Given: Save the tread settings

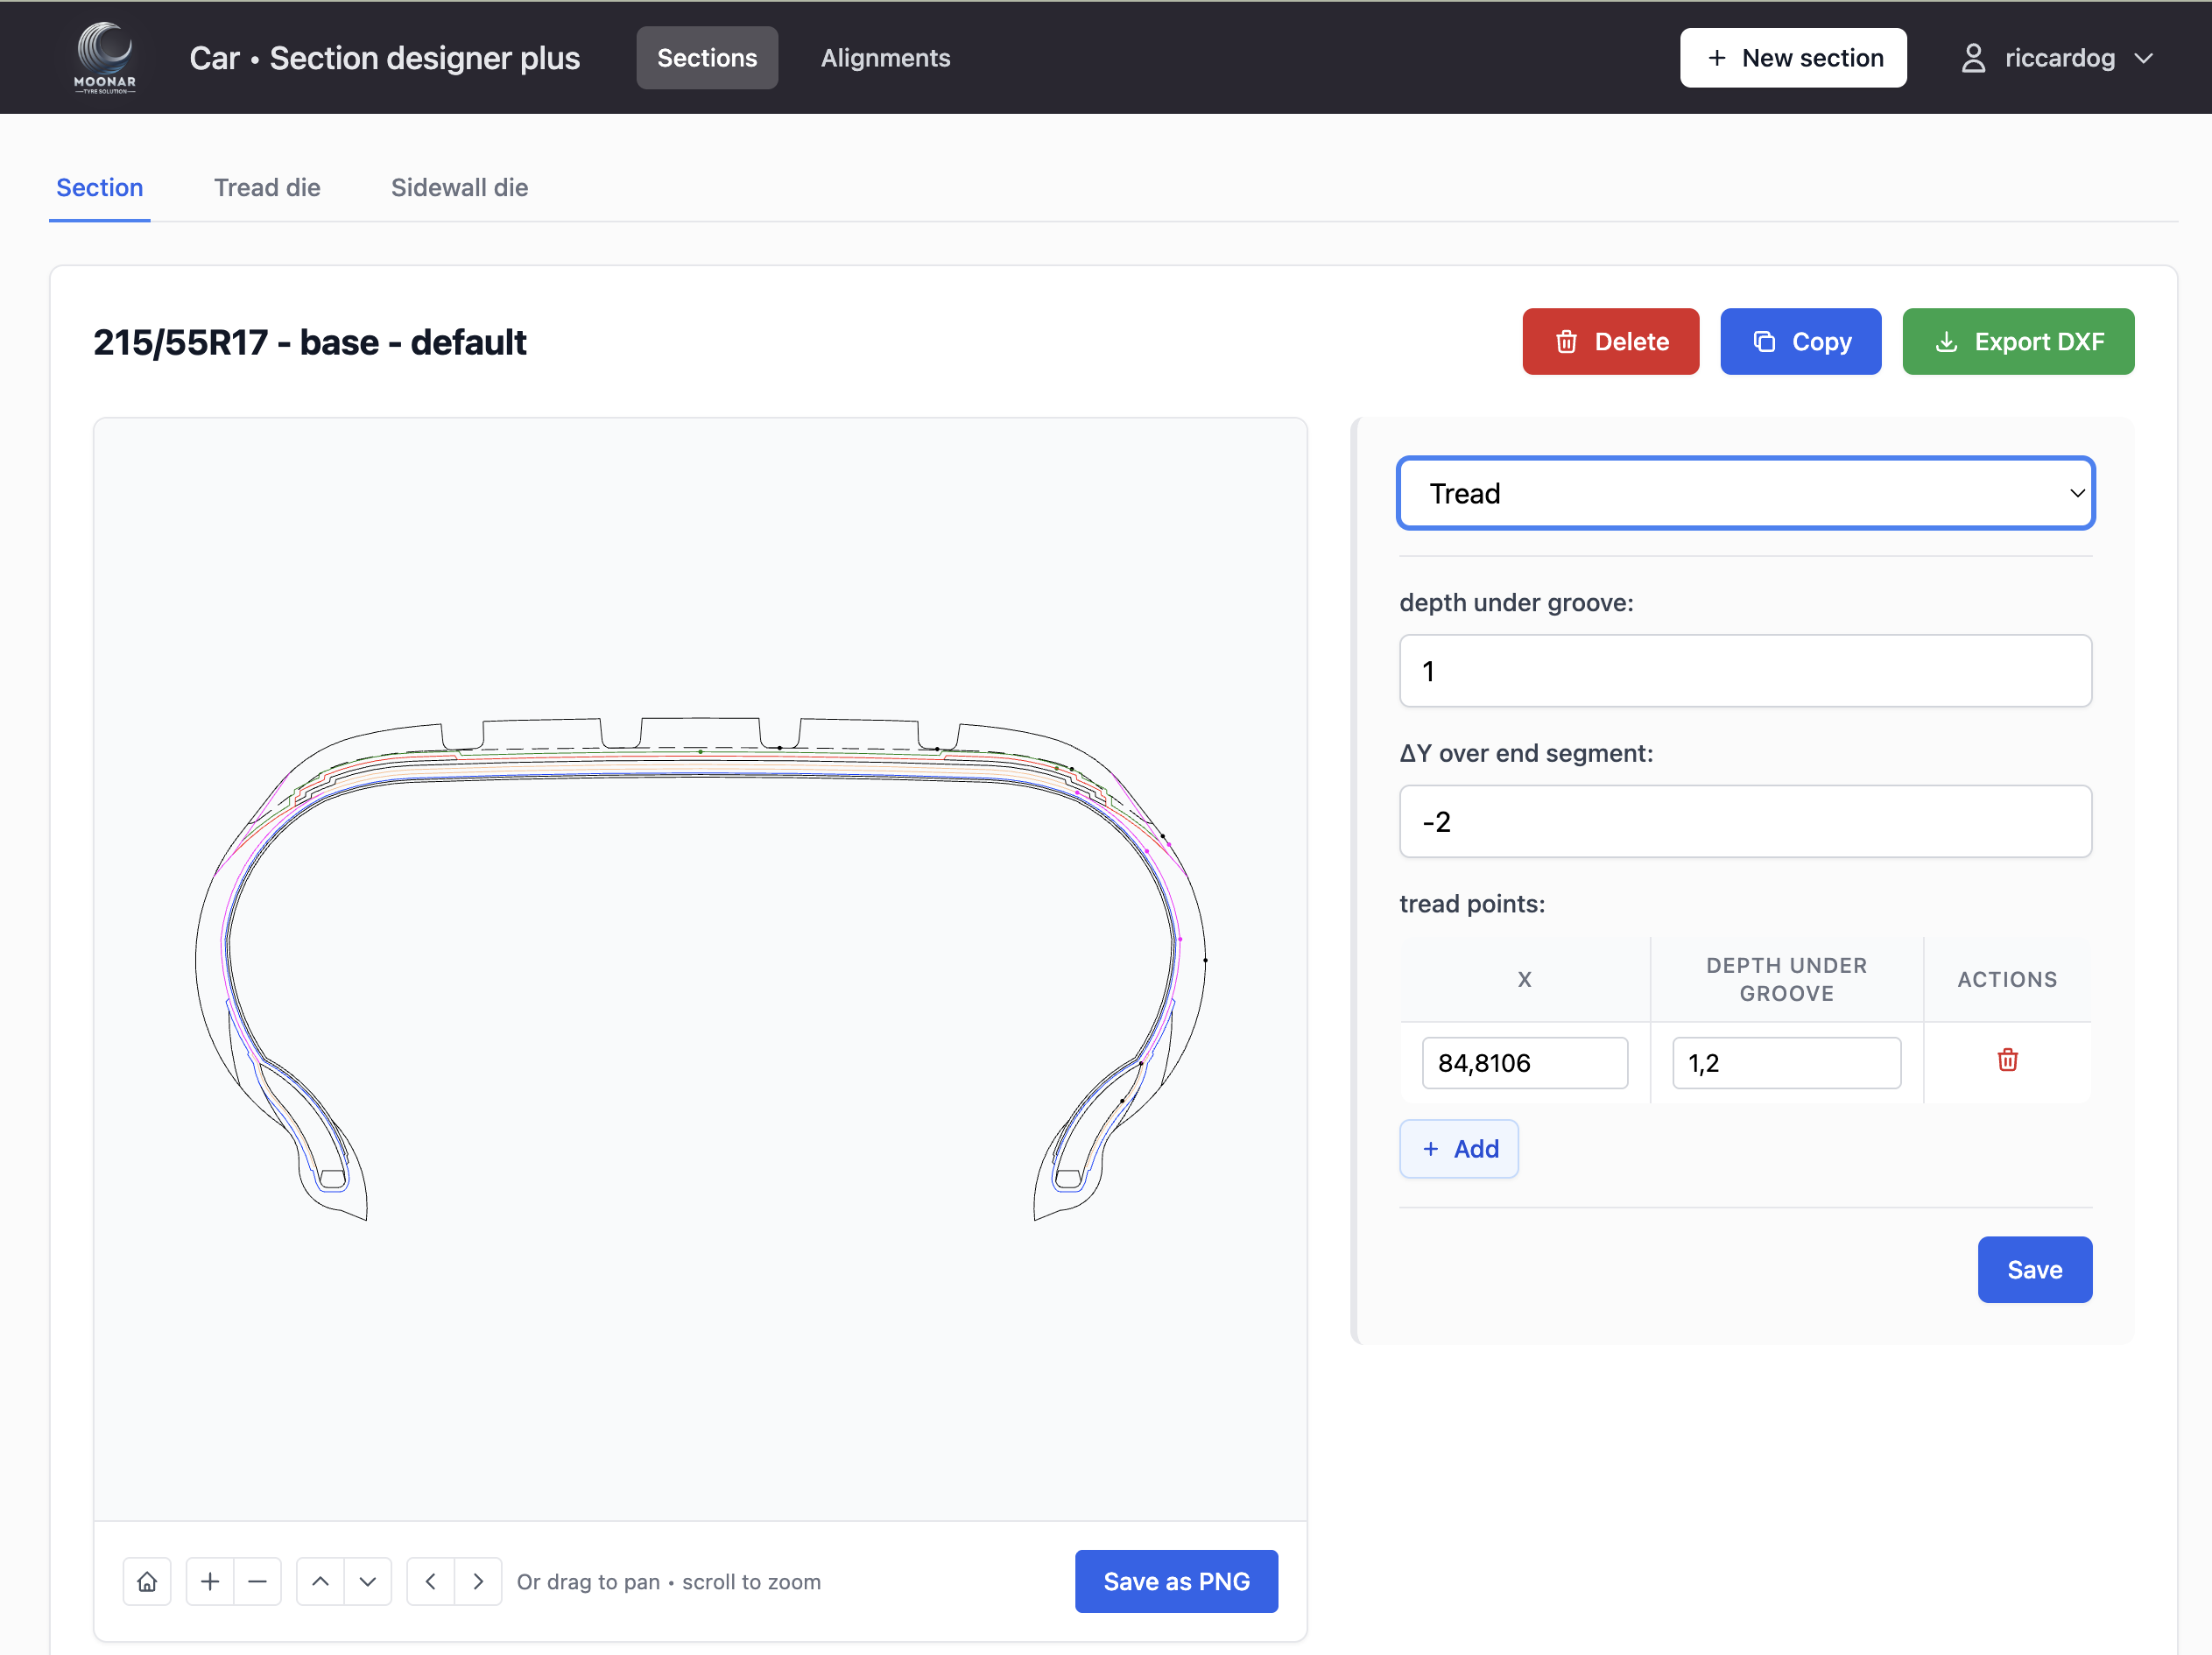Looking at the screenshot, I should coord(2035,1269).
